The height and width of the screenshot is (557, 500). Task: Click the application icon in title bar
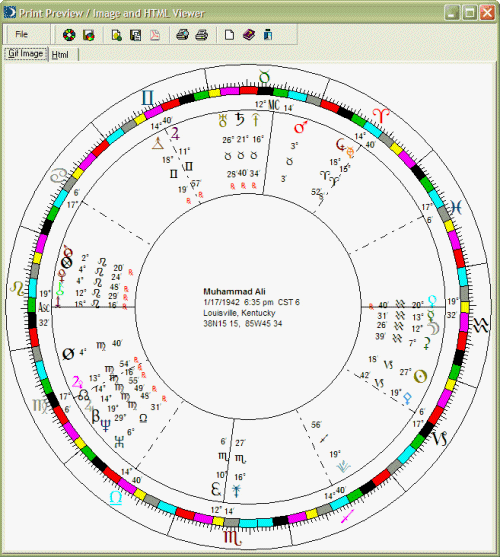click(x=10, y=12)
